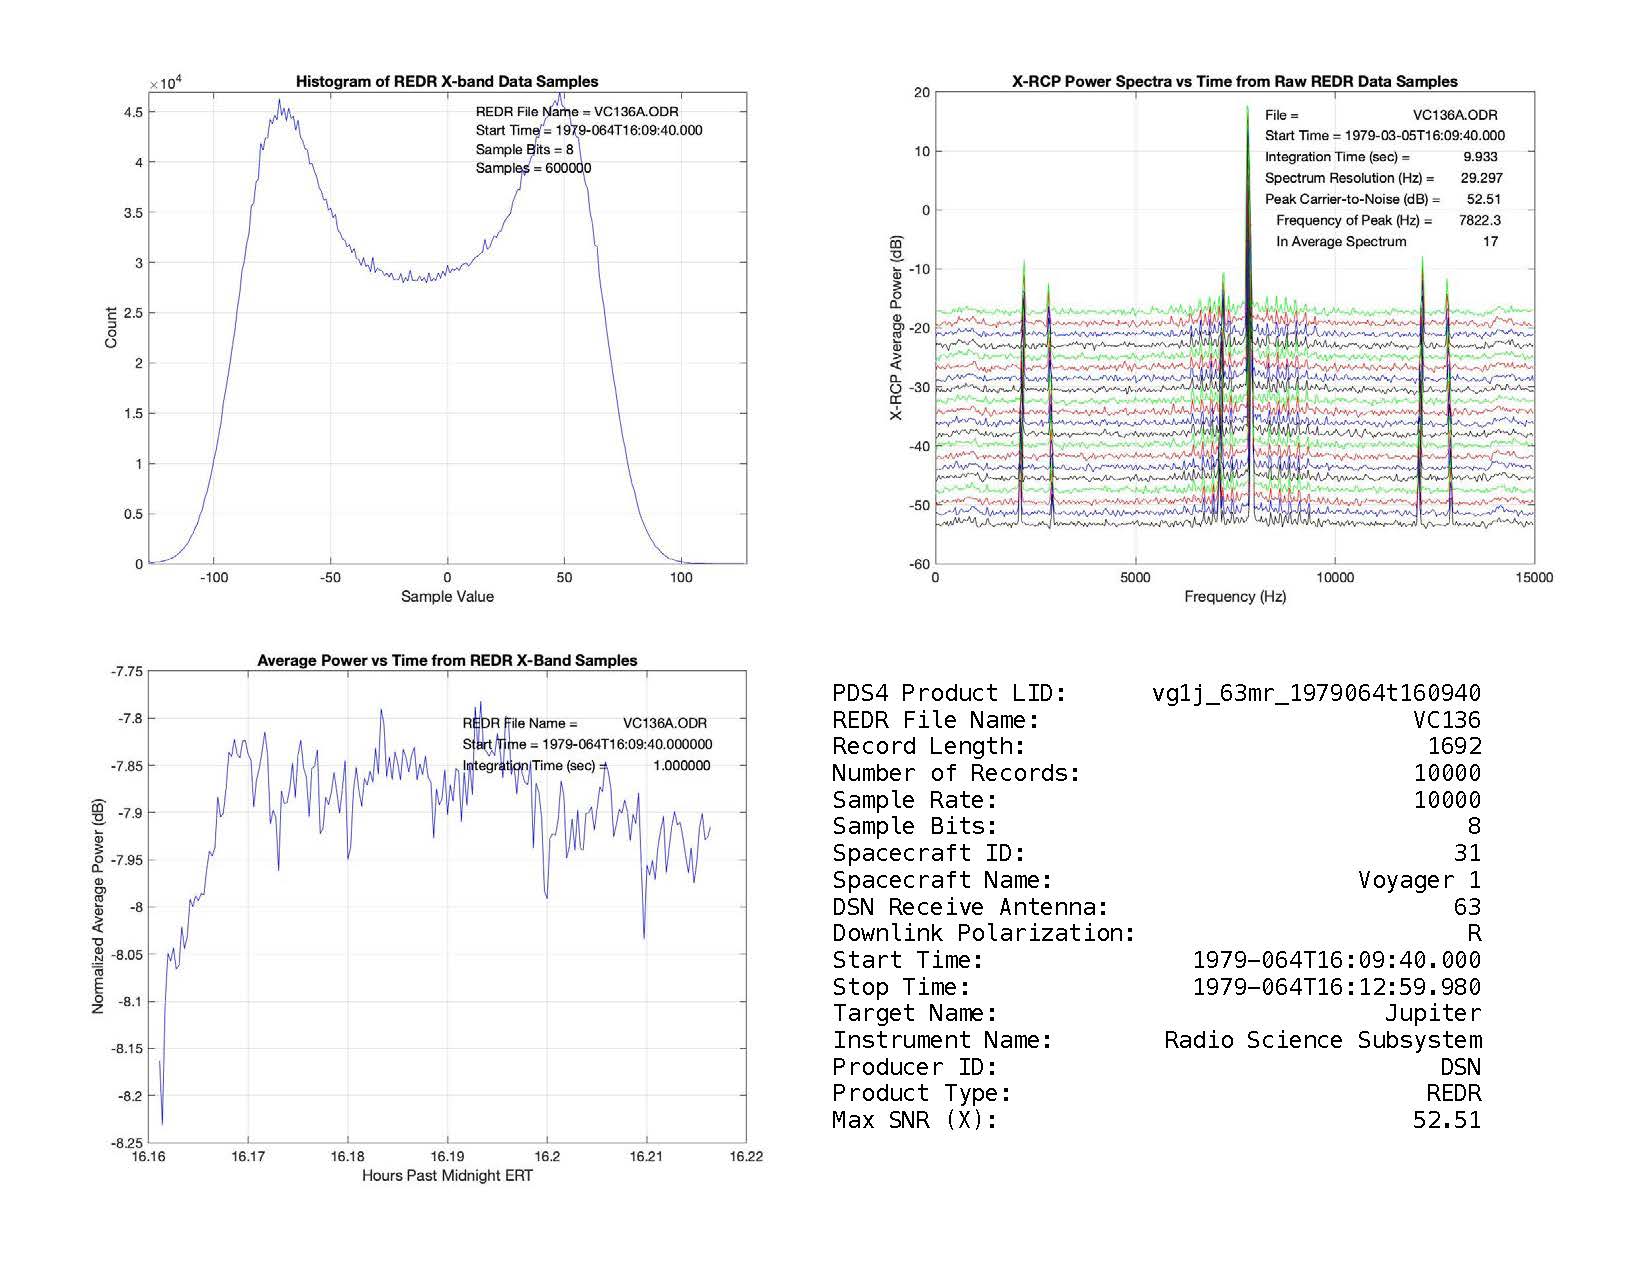Click the Average Power vs Time title
The width and height of the screenshot is (1650, 1275).
click(447, 661)
